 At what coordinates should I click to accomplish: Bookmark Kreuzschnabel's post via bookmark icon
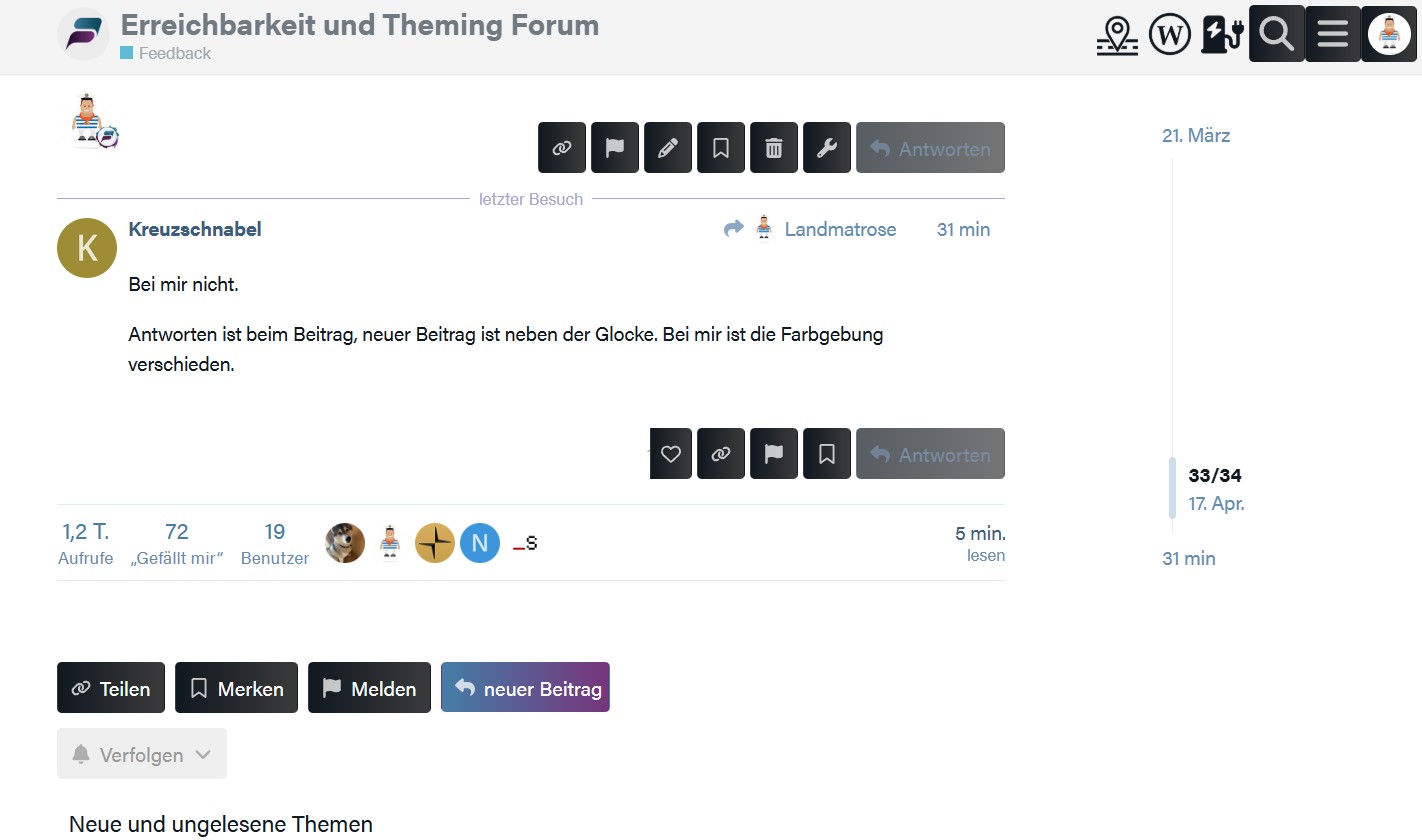[827, 454]
